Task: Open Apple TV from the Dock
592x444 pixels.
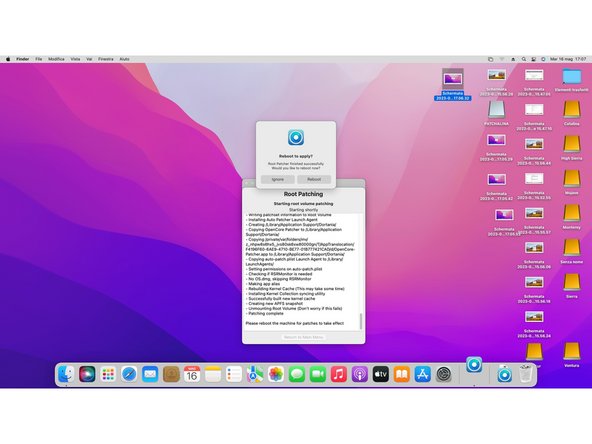Action: pyautogui.click(x=381, y=374)
